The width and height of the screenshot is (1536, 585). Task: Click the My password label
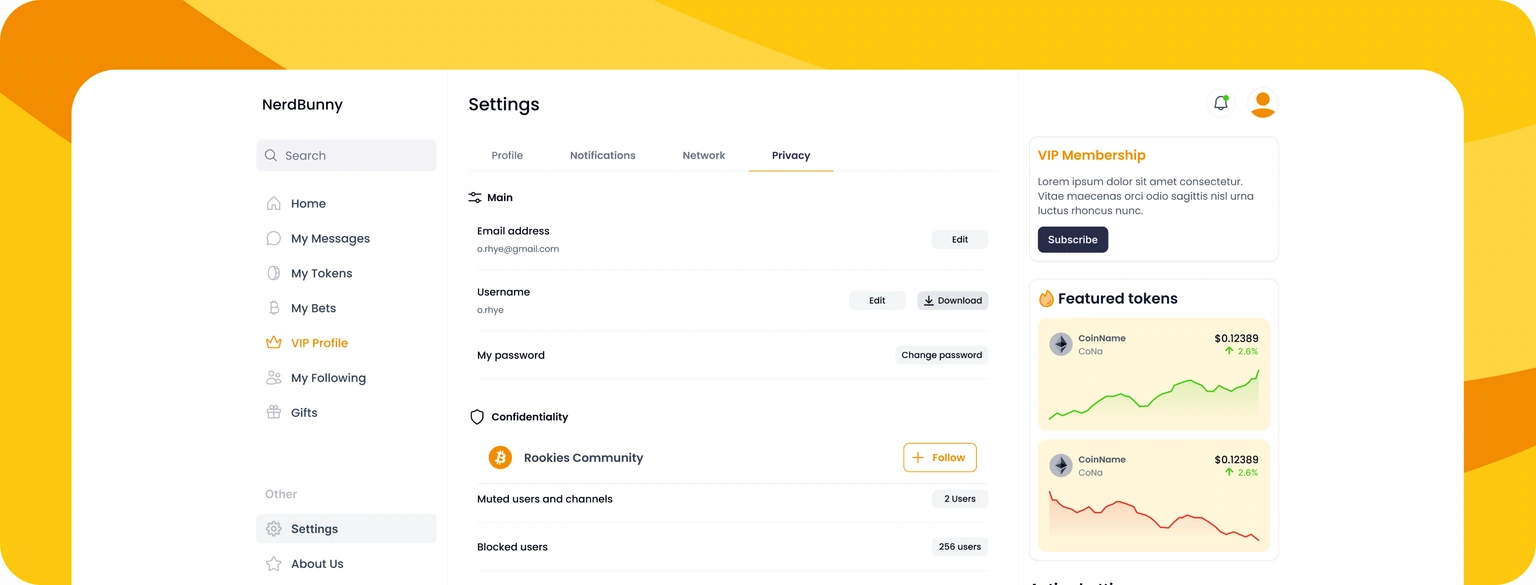coord(511,355)
